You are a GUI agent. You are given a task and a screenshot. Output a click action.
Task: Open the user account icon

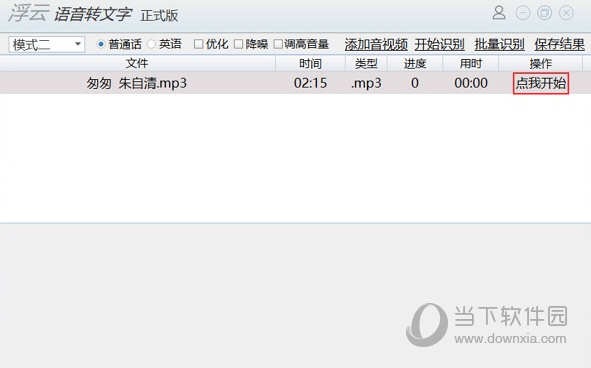click(x=499, y=12)
